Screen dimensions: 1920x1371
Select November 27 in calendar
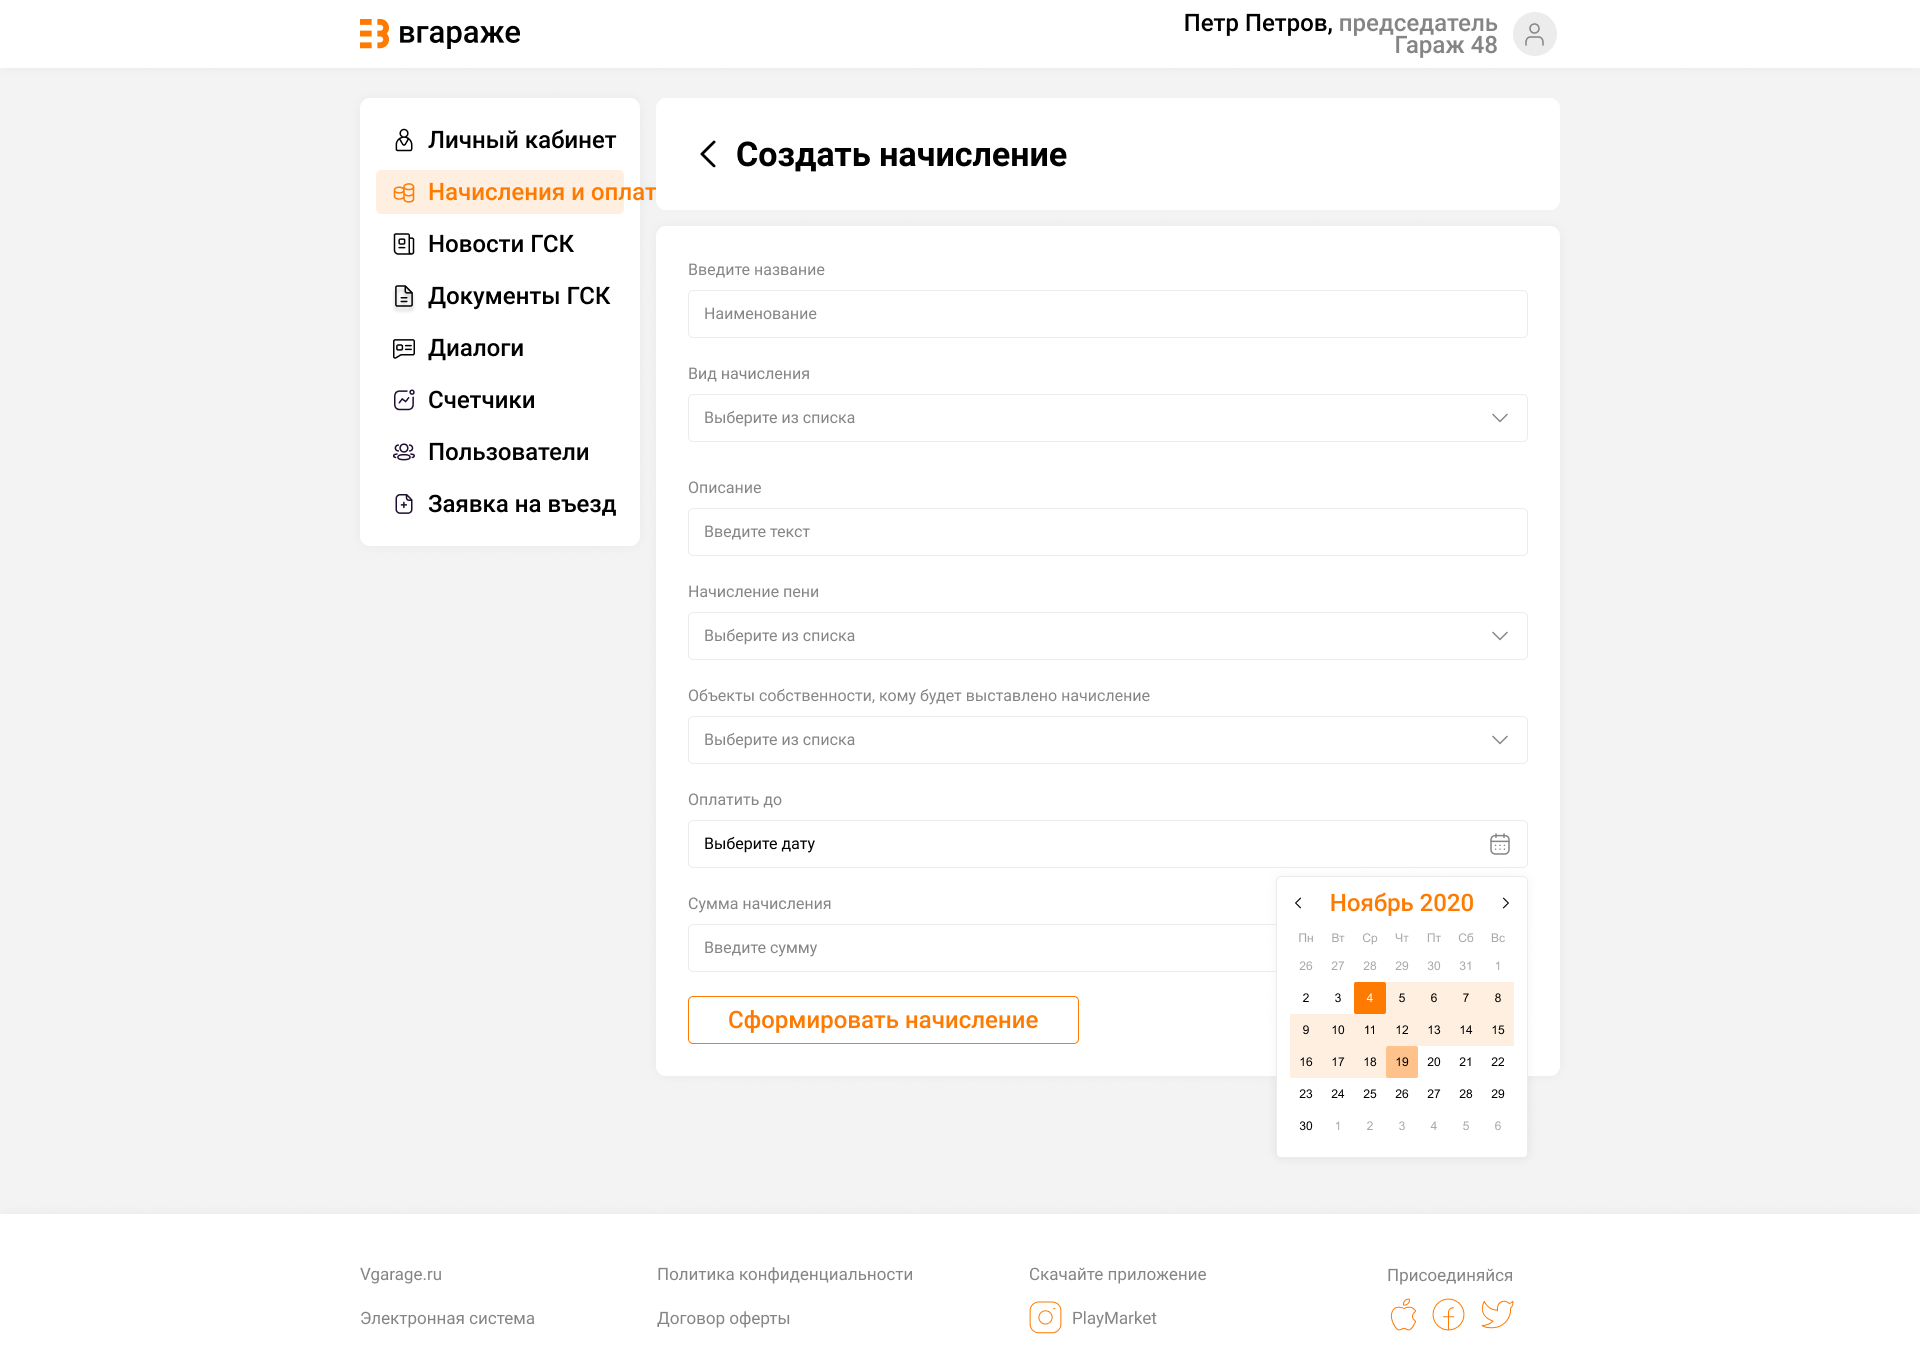coord(1433,1094)
